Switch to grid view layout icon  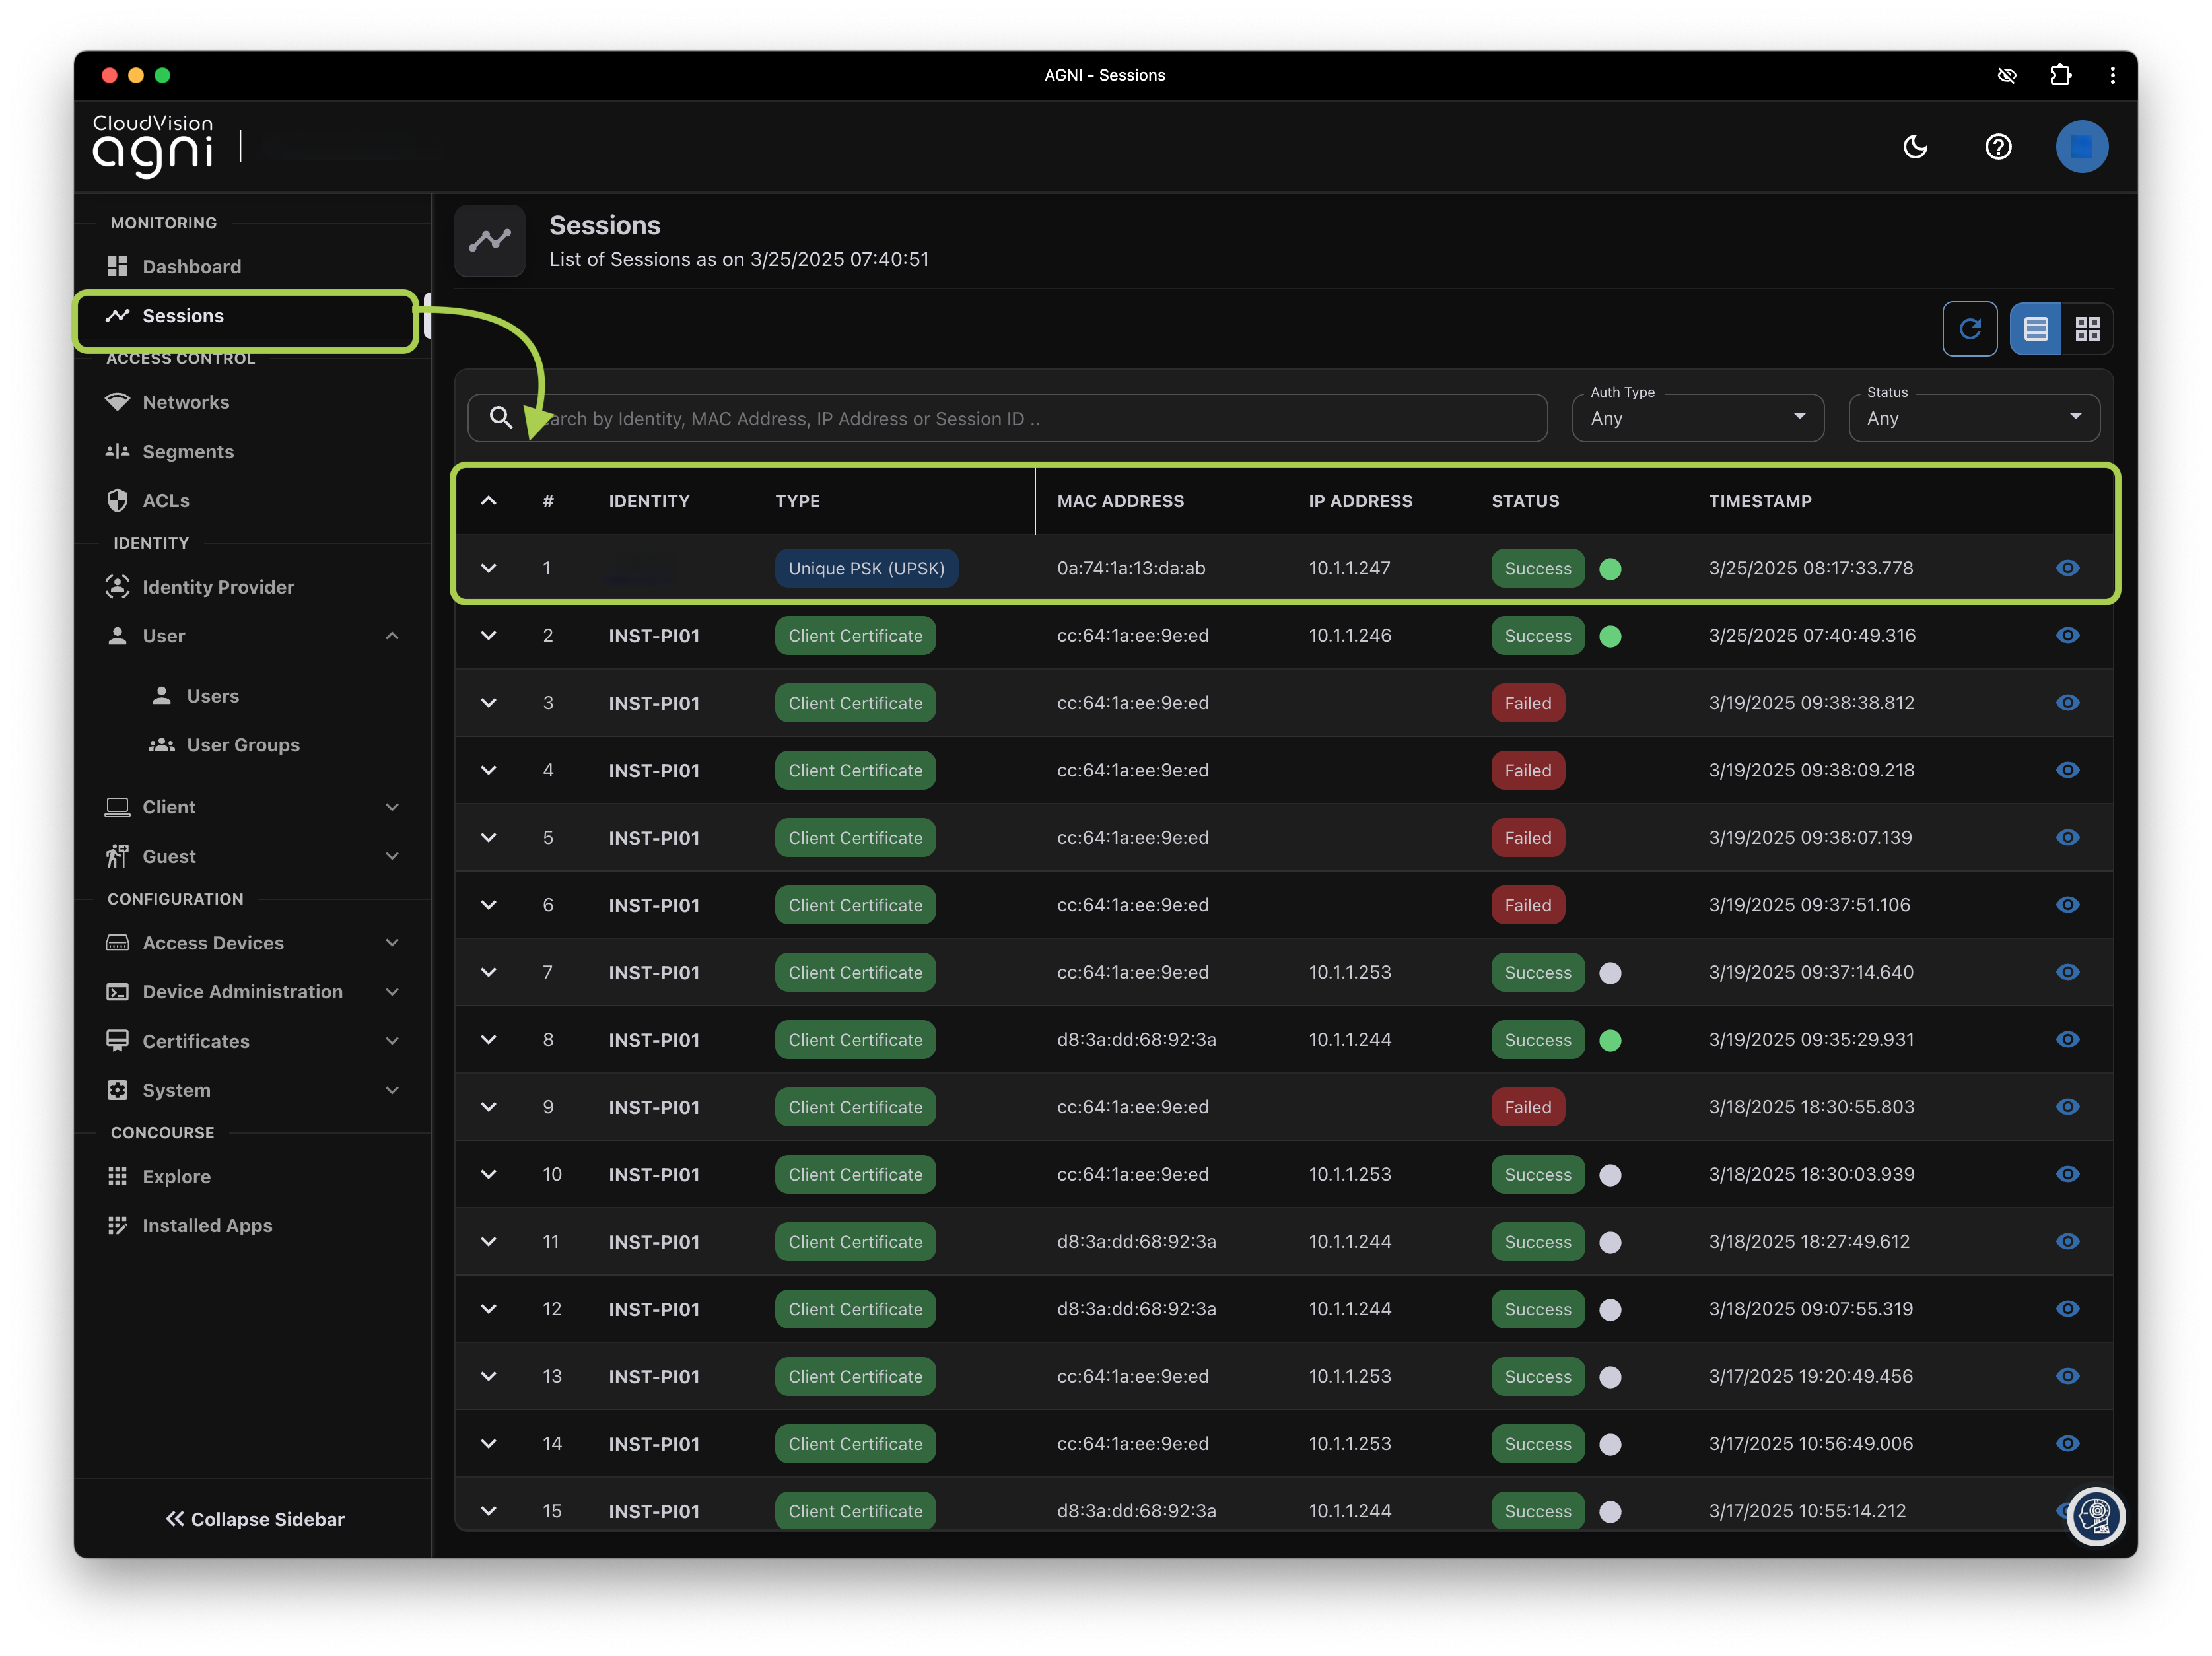(2087, 329)
